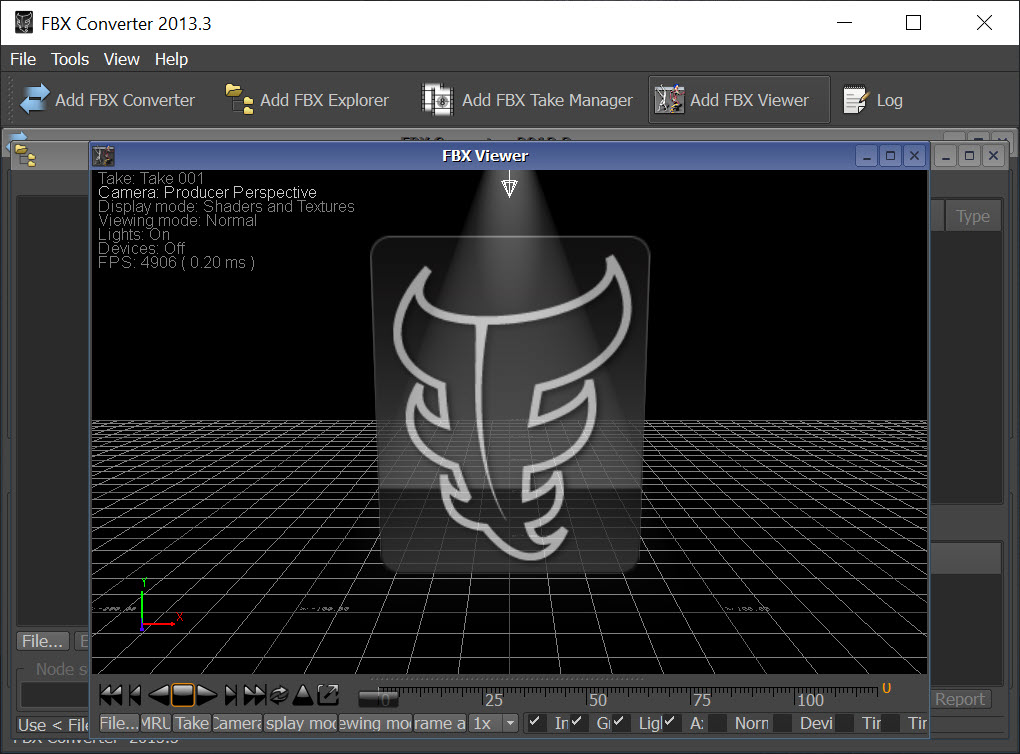Step back one frame in viewer
The image size is (1020, 754).
[x=135, y=695]
